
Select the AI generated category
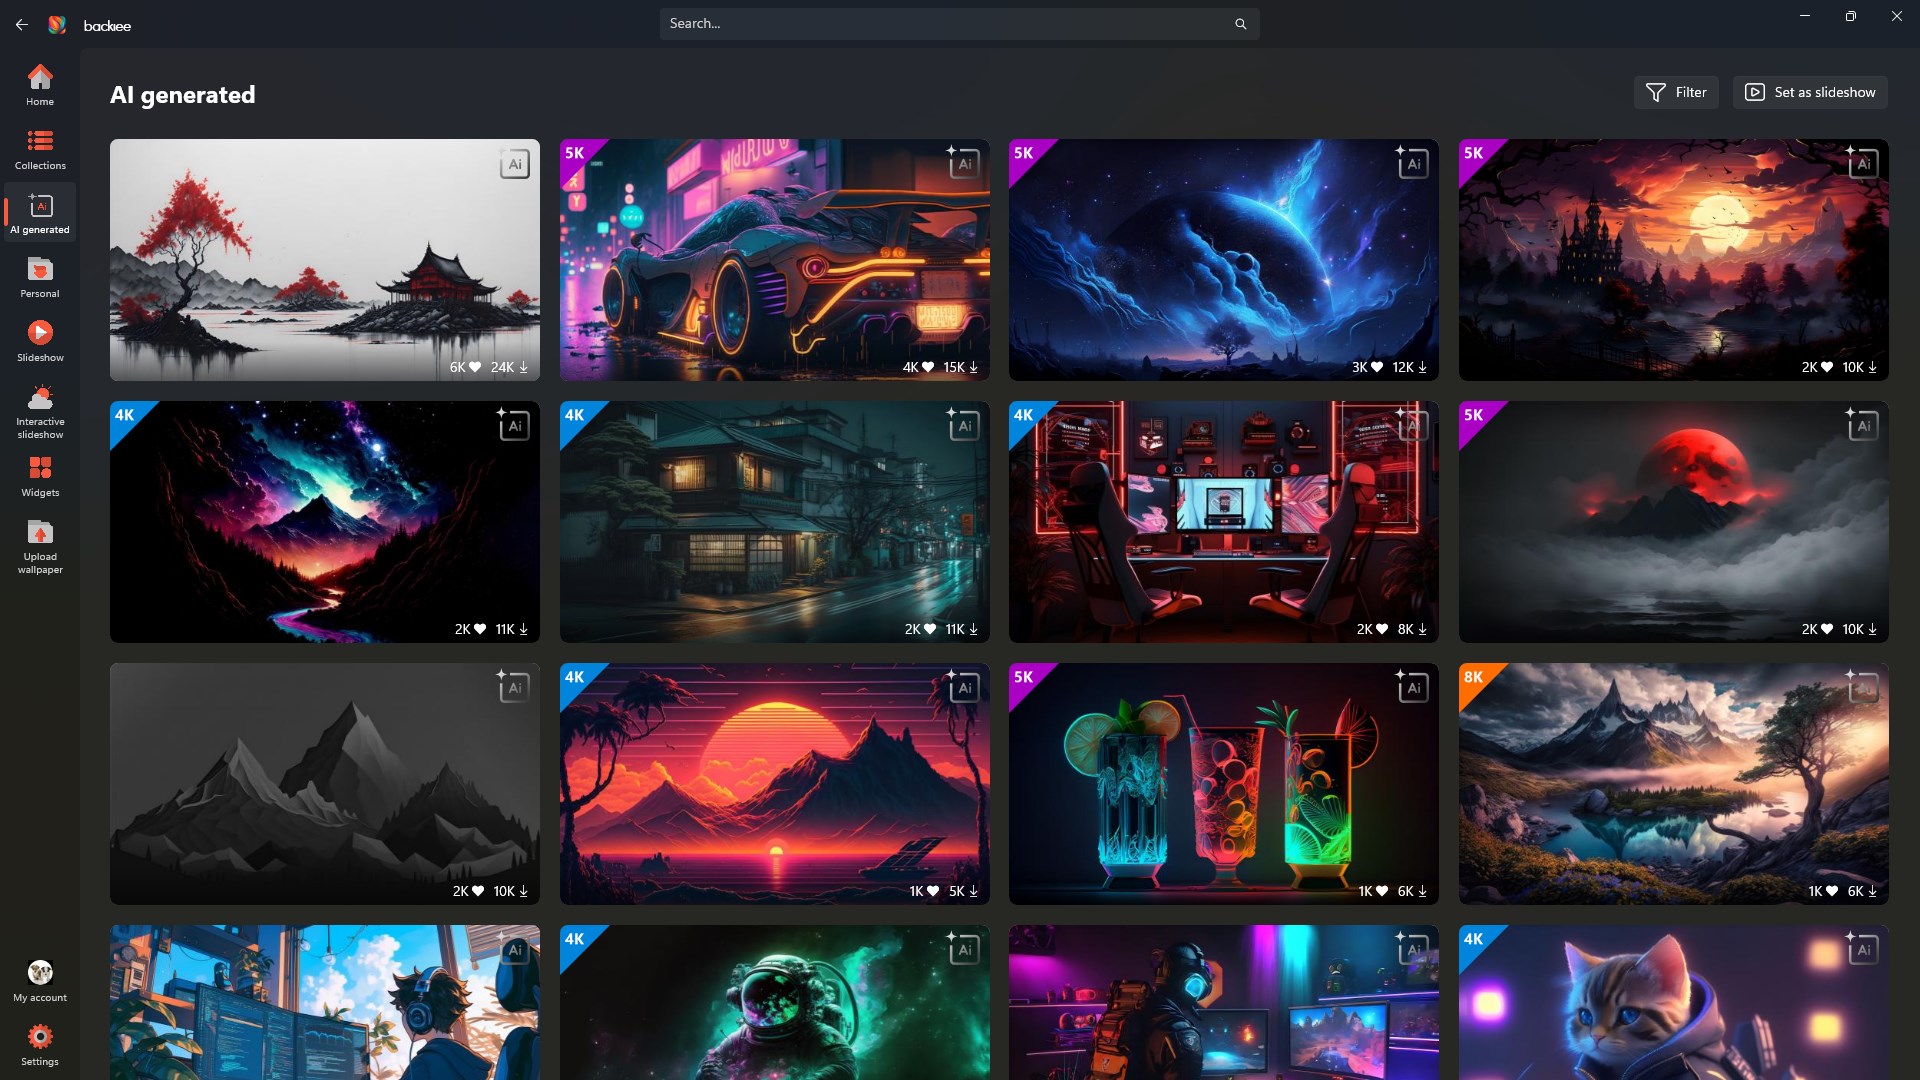[x=40, y=212]
